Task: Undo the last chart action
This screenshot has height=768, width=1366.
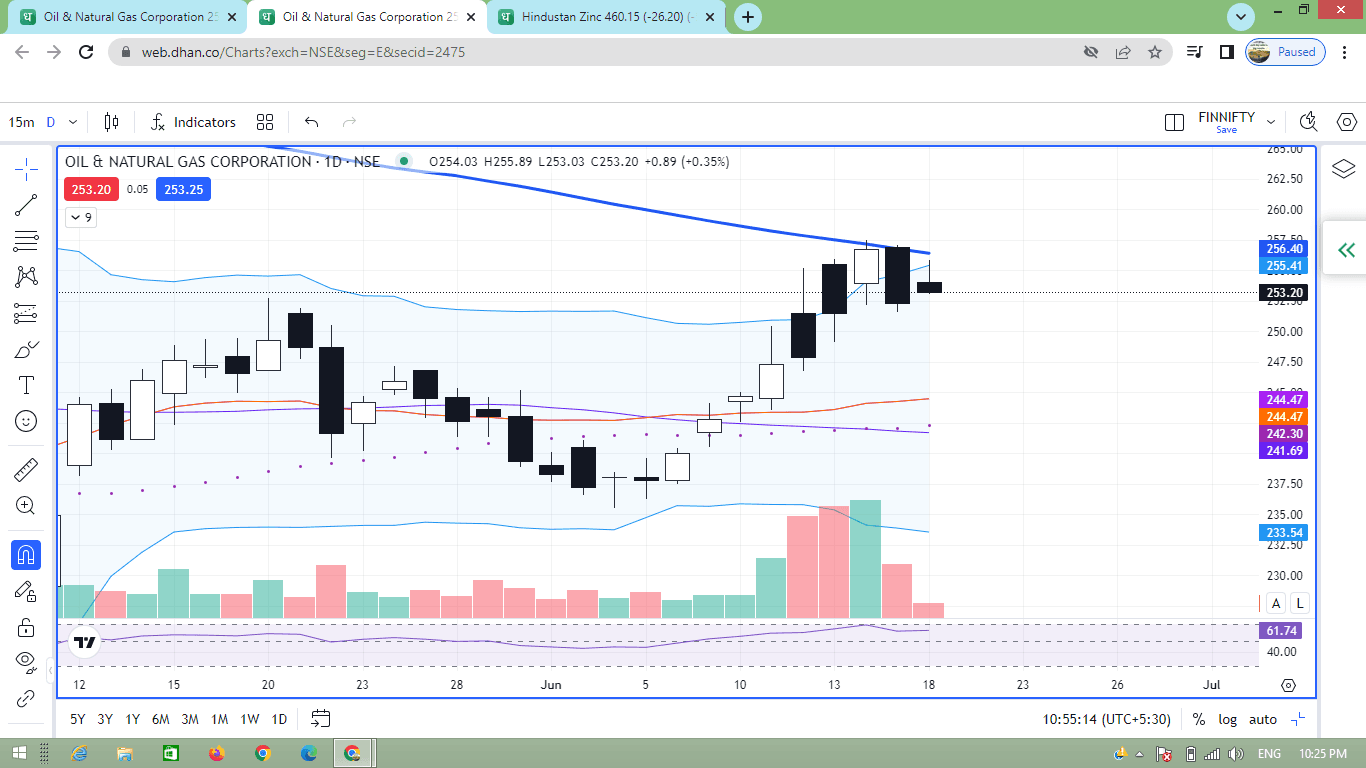Action: point(312,122)
